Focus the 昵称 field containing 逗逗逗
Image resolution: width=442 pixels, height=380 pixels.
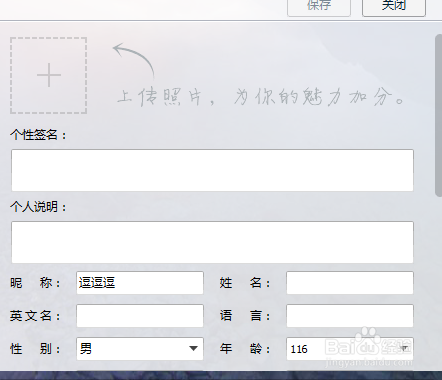[x=140, y=283]
